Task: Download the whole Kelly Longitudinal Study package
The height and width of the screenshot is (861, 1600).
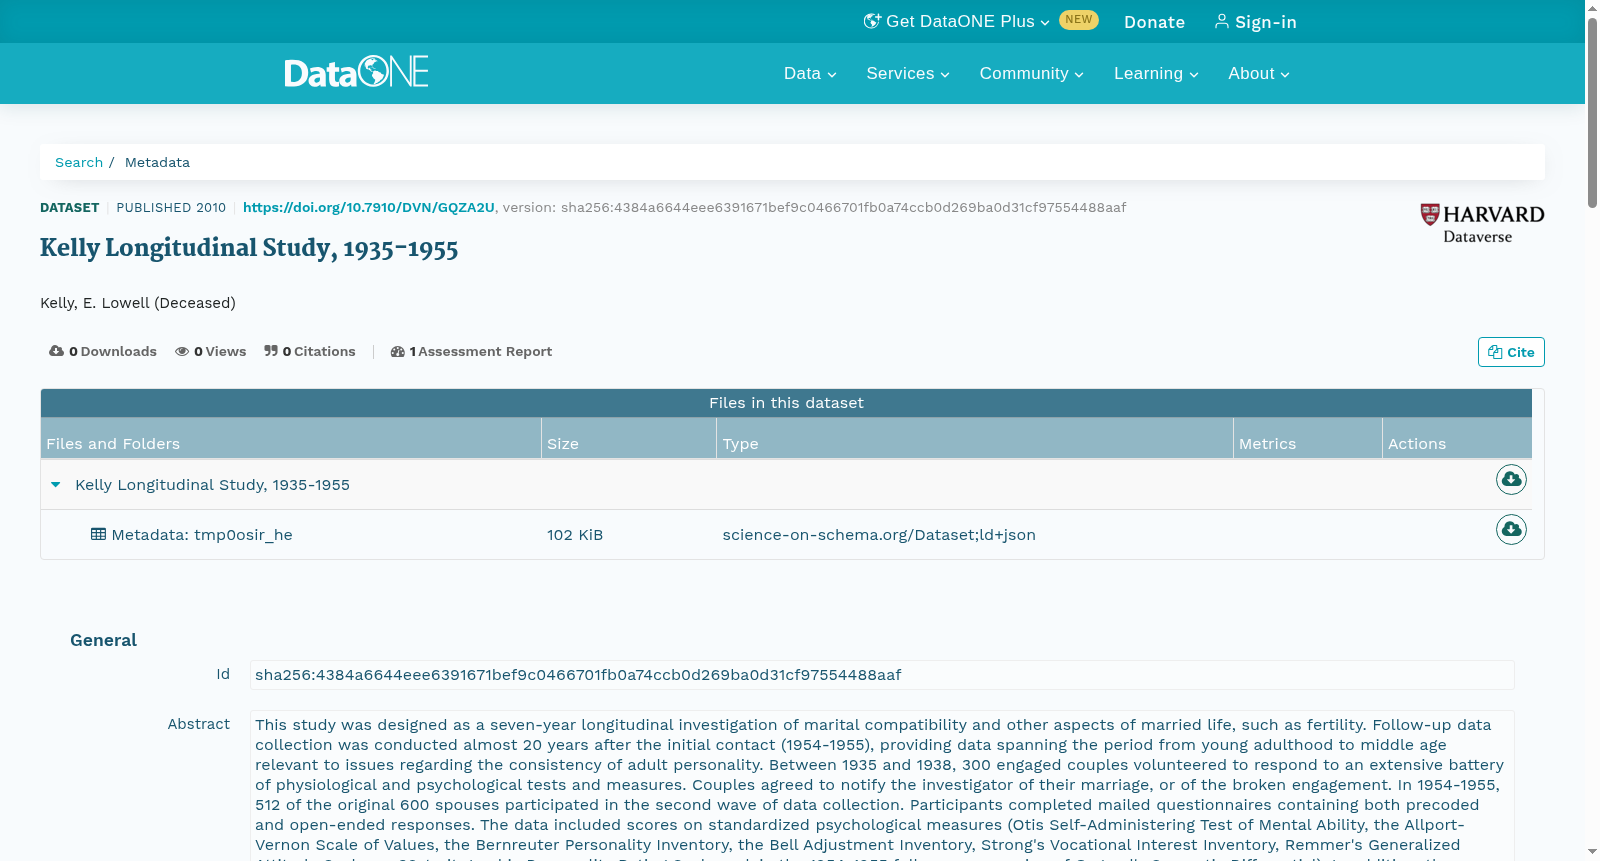Action: [x=1511, y=480]
